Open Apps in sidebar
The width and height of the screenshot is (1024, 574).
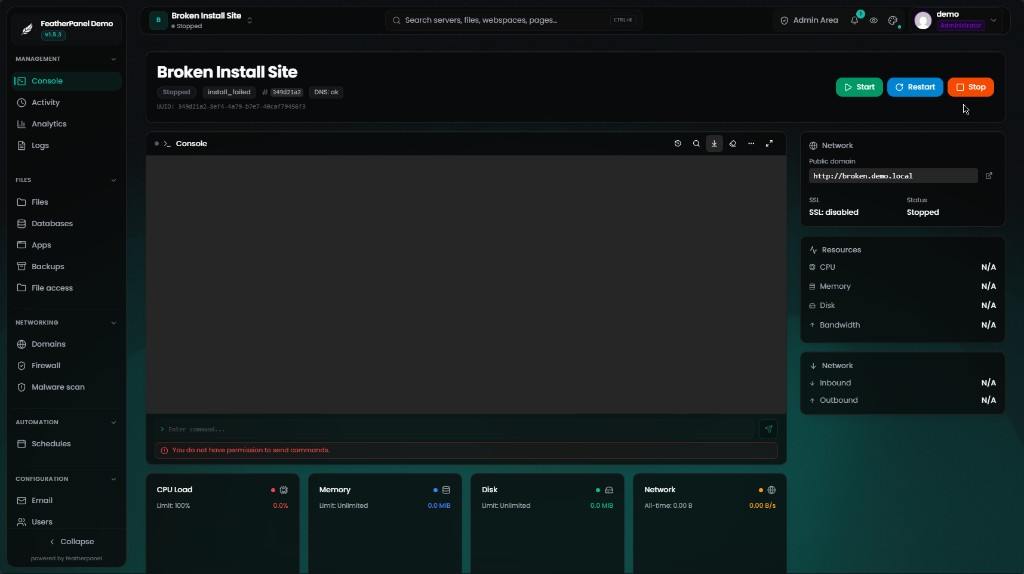tap(67, 245)
